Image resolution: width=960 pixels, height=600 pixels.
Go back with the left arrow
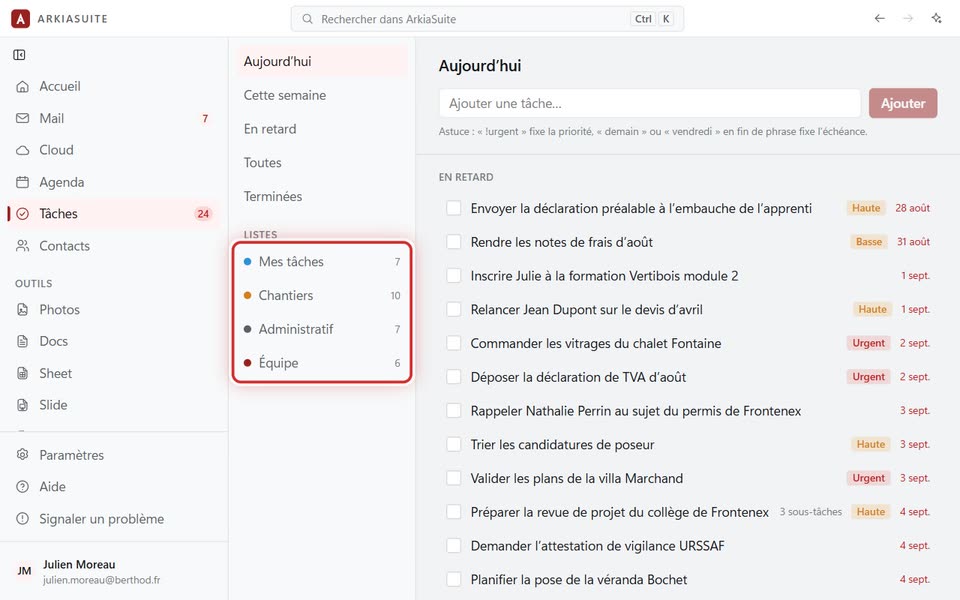tap(880, 19)
